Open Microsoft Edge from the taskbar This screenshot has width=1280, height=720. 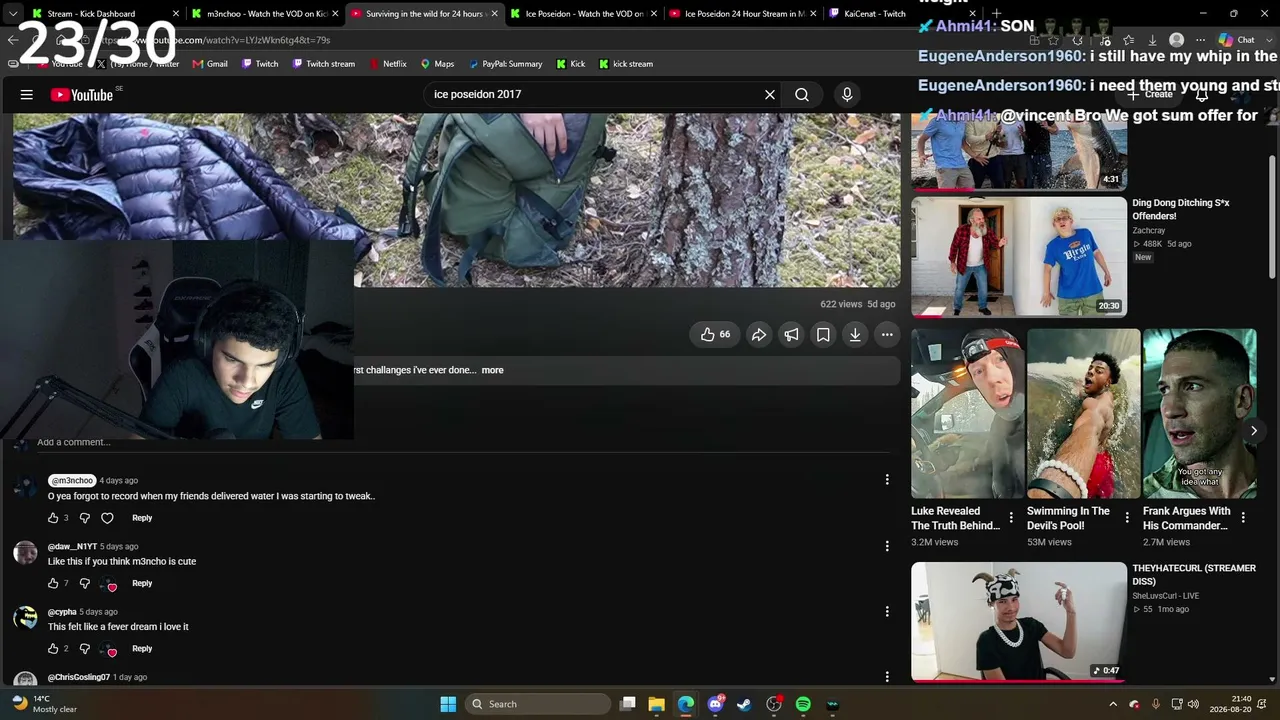pyautogui.click(x=686, y=704)
